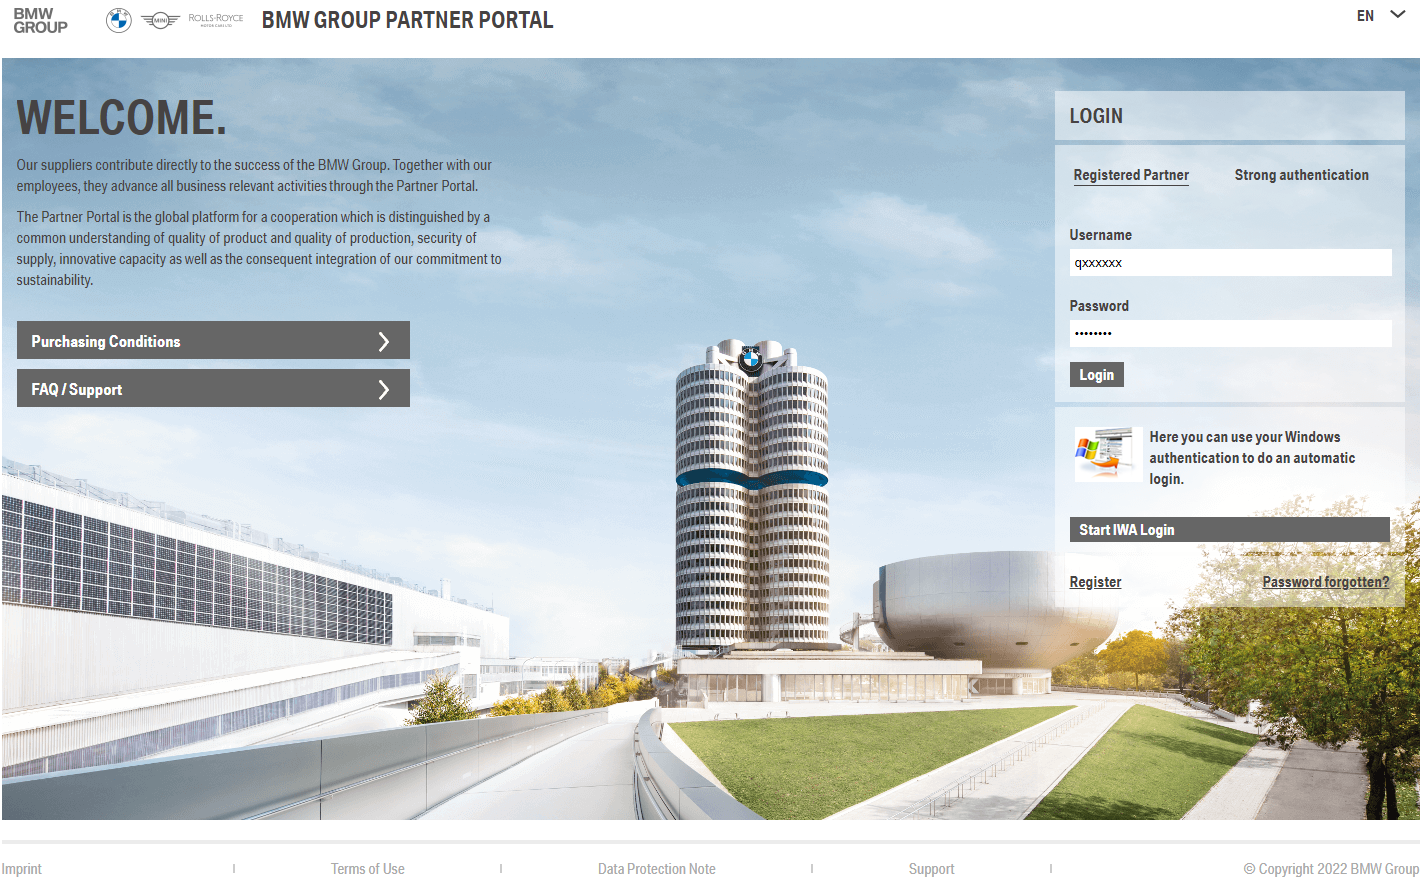
Task: Start the IWA Login
Action: coord(1229,530)
